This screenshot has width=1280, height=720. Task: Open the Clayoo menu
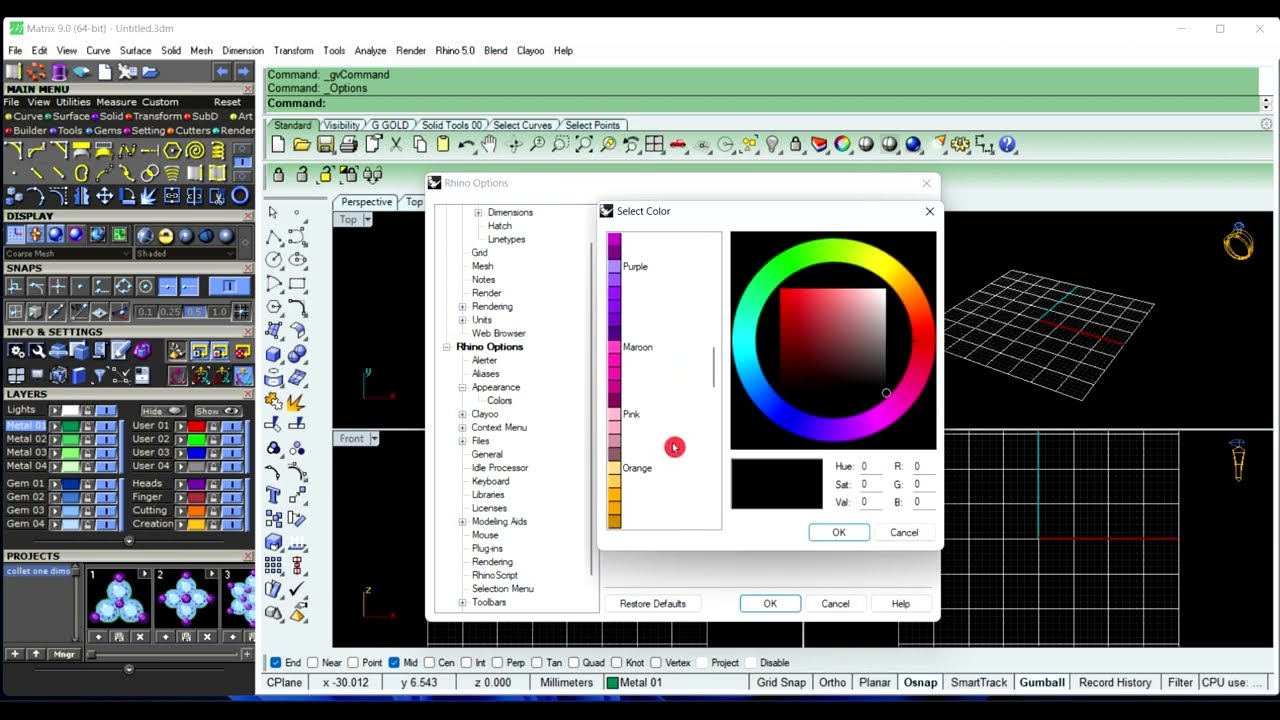(530, 50)
